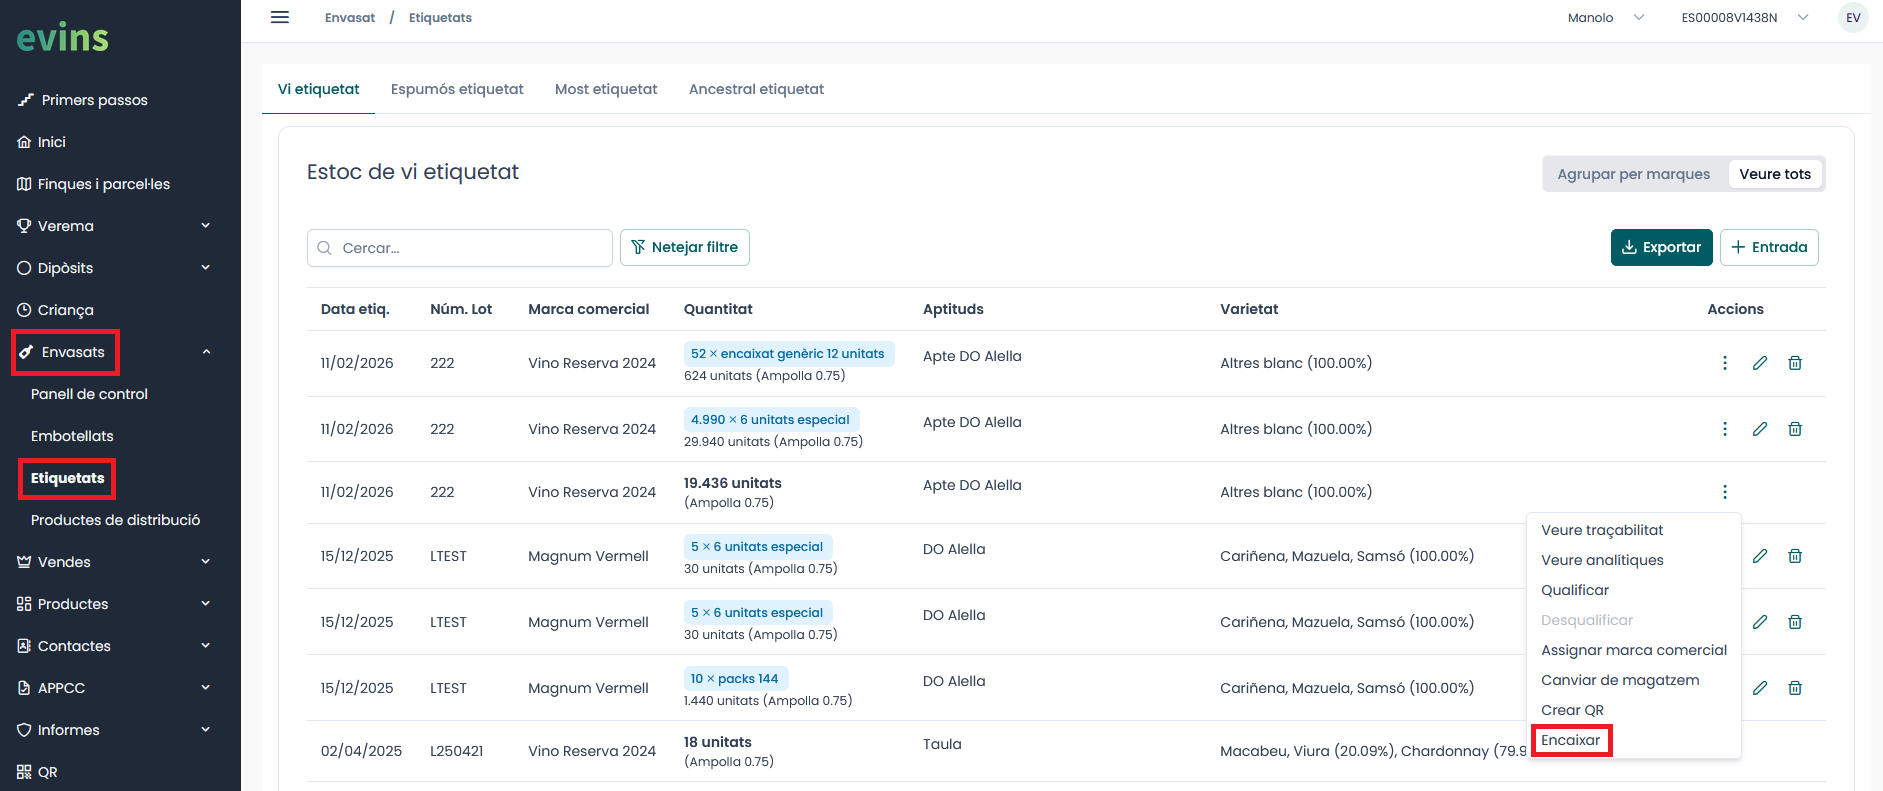Image resolution: width=1883 pixels, height=791 pixels.
Task: Open Panell de control in the sidebar
Action: click(89, 394)
